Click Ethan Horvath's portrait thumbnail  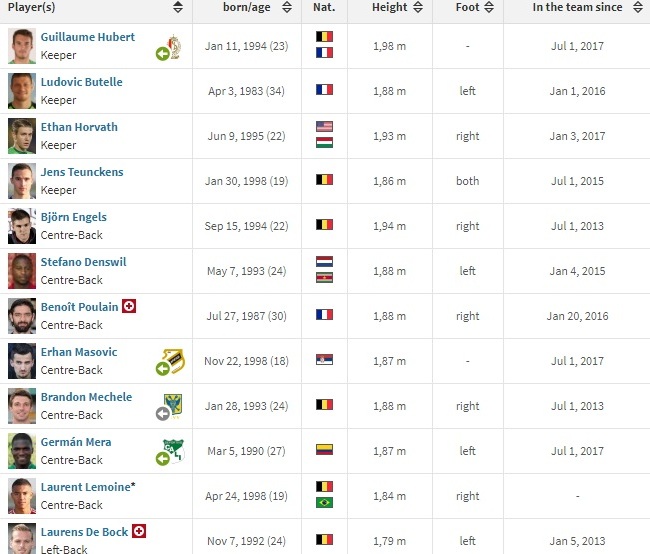22,135
